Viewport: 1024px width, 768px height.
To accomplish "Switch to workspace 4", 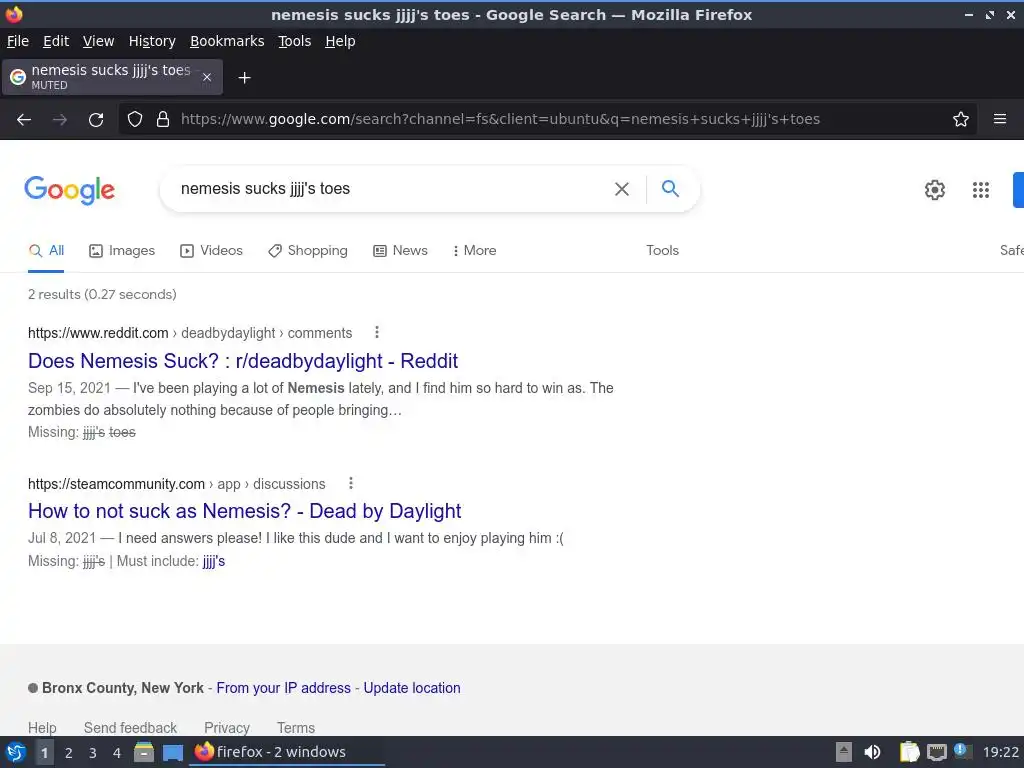I will pos(117,753).
